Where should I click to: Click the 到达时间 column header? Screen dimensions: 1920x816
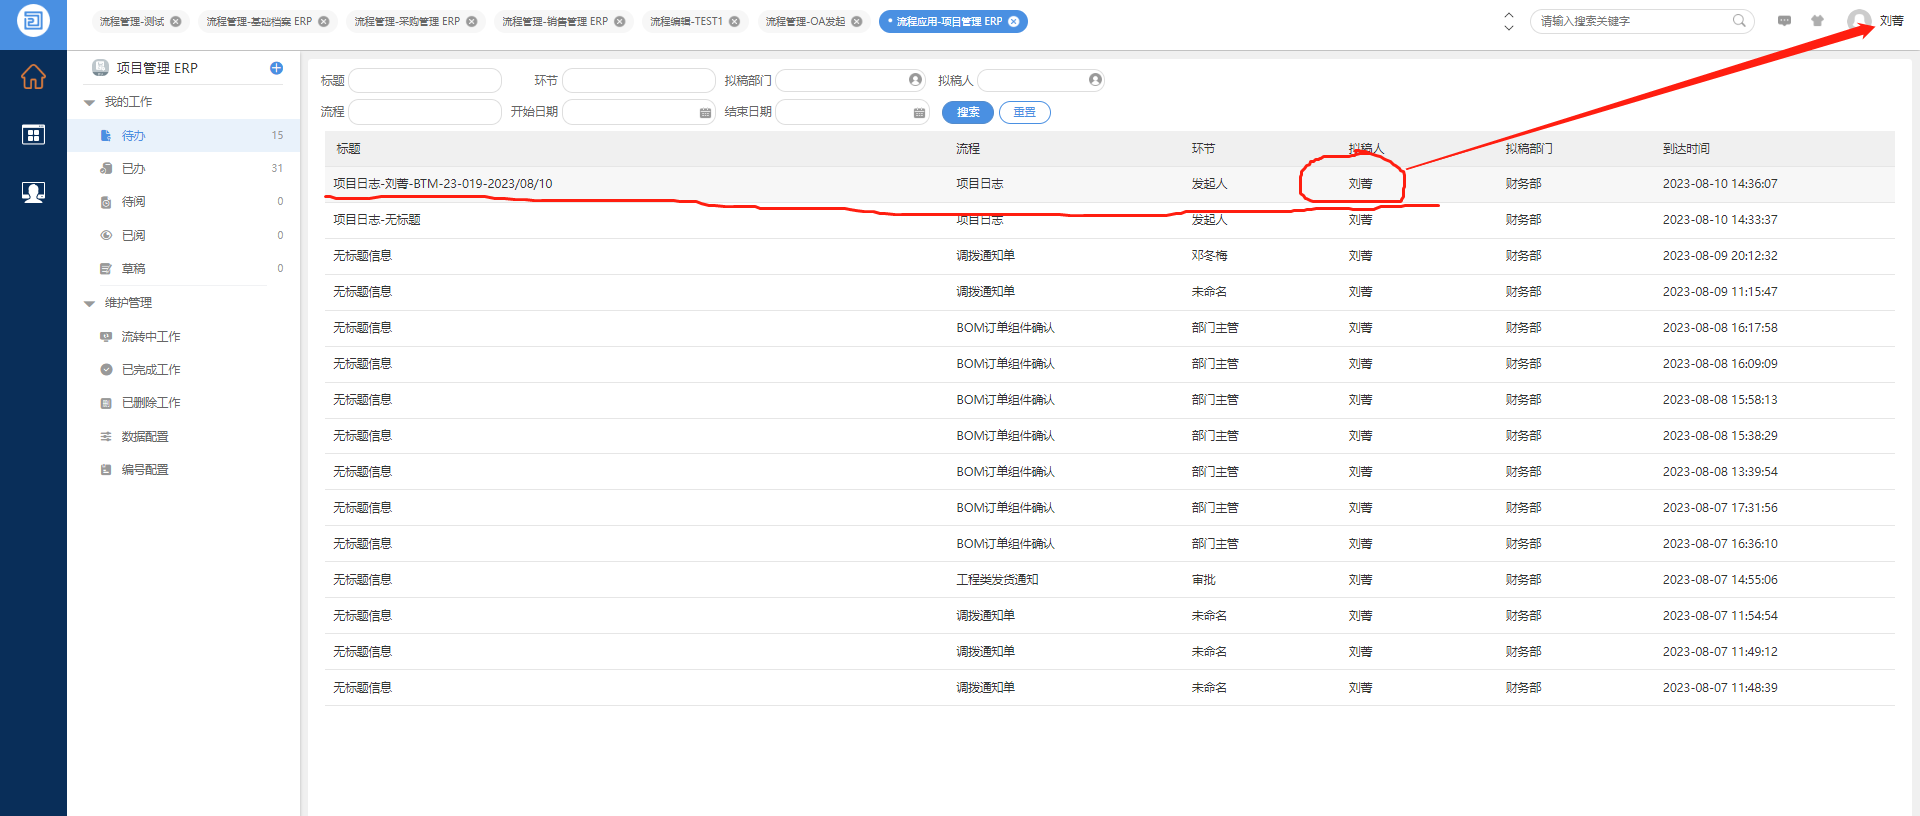click(x=1686, y=149)
